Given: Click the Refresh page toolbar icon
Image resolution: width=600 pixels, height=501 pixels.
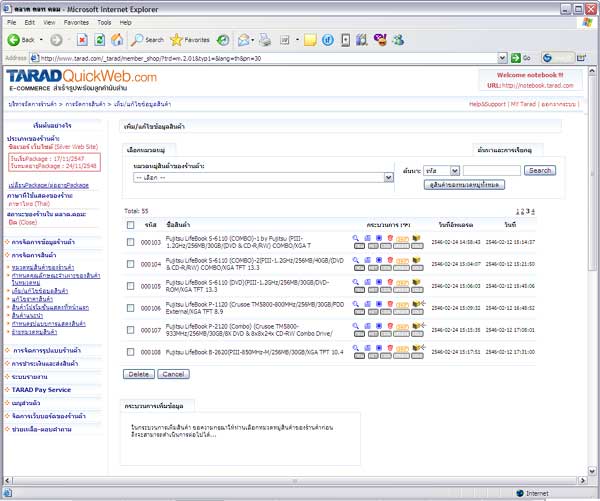Looking at the screenshot, I should coord(99,40).
